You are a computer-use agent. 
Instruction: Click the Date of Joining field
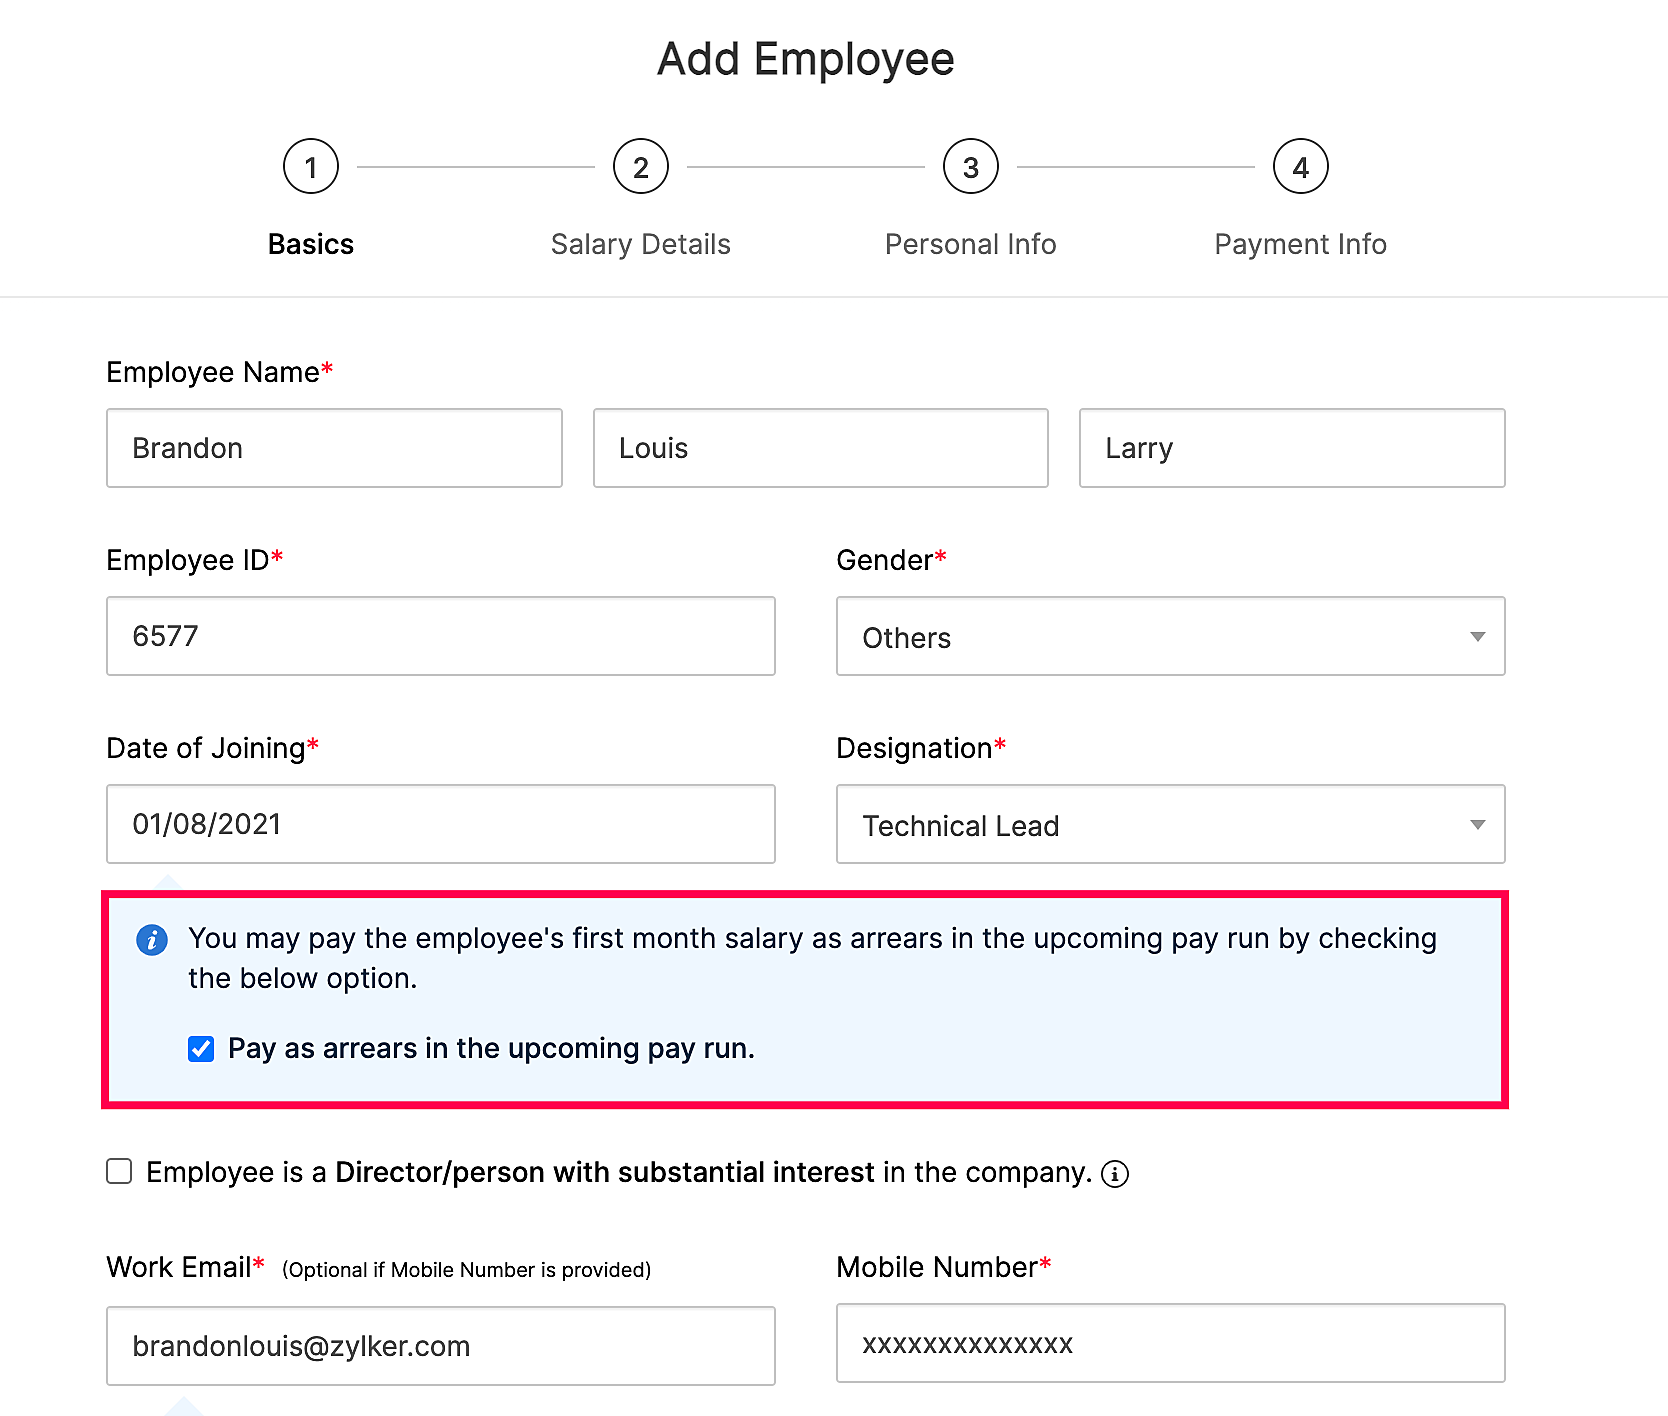(440, 824)
